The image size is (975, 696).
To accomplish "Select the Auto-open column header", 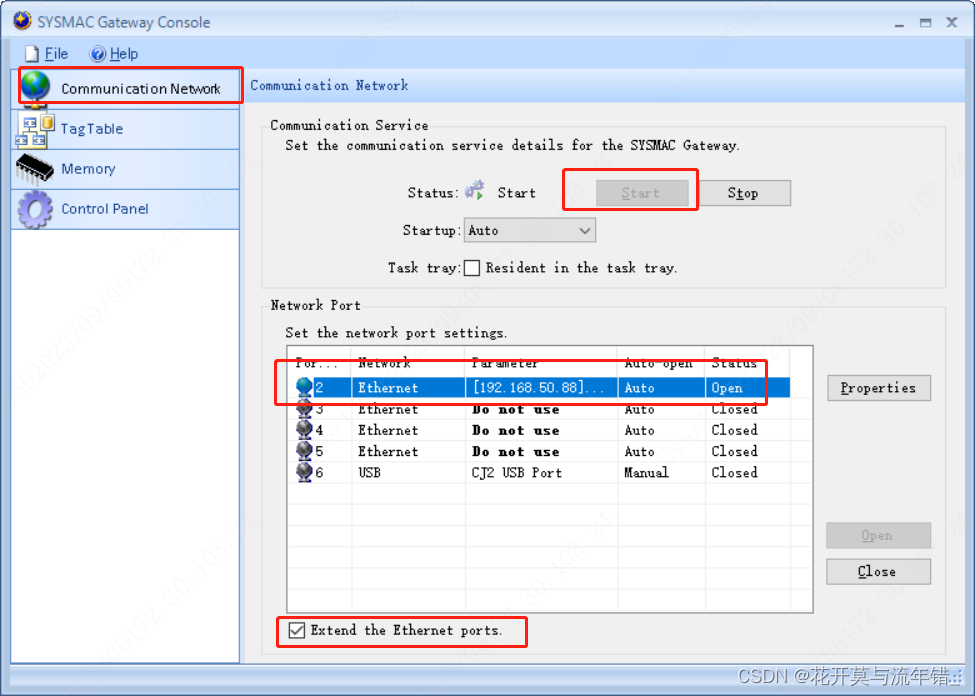I will pyautogui.click(x=662, y=363).
